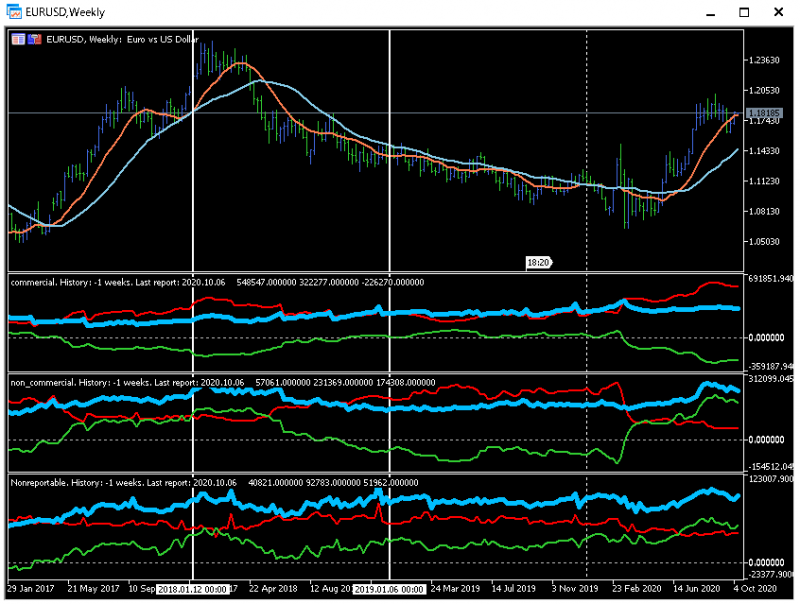Click the 1.23630 level on price scale
Screen dimensions: 800x604
point(764,60)
